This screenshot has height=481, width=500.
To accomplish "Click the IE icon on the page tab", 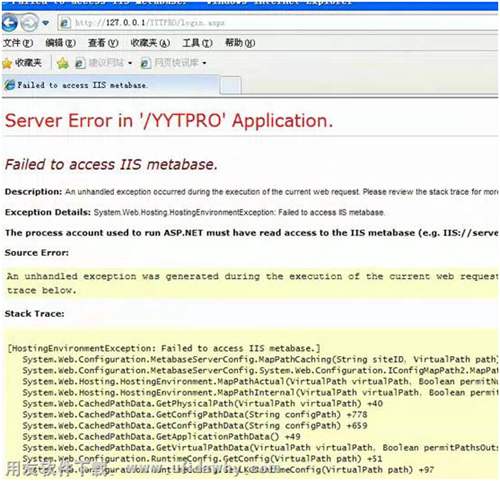I will point(9,85).
